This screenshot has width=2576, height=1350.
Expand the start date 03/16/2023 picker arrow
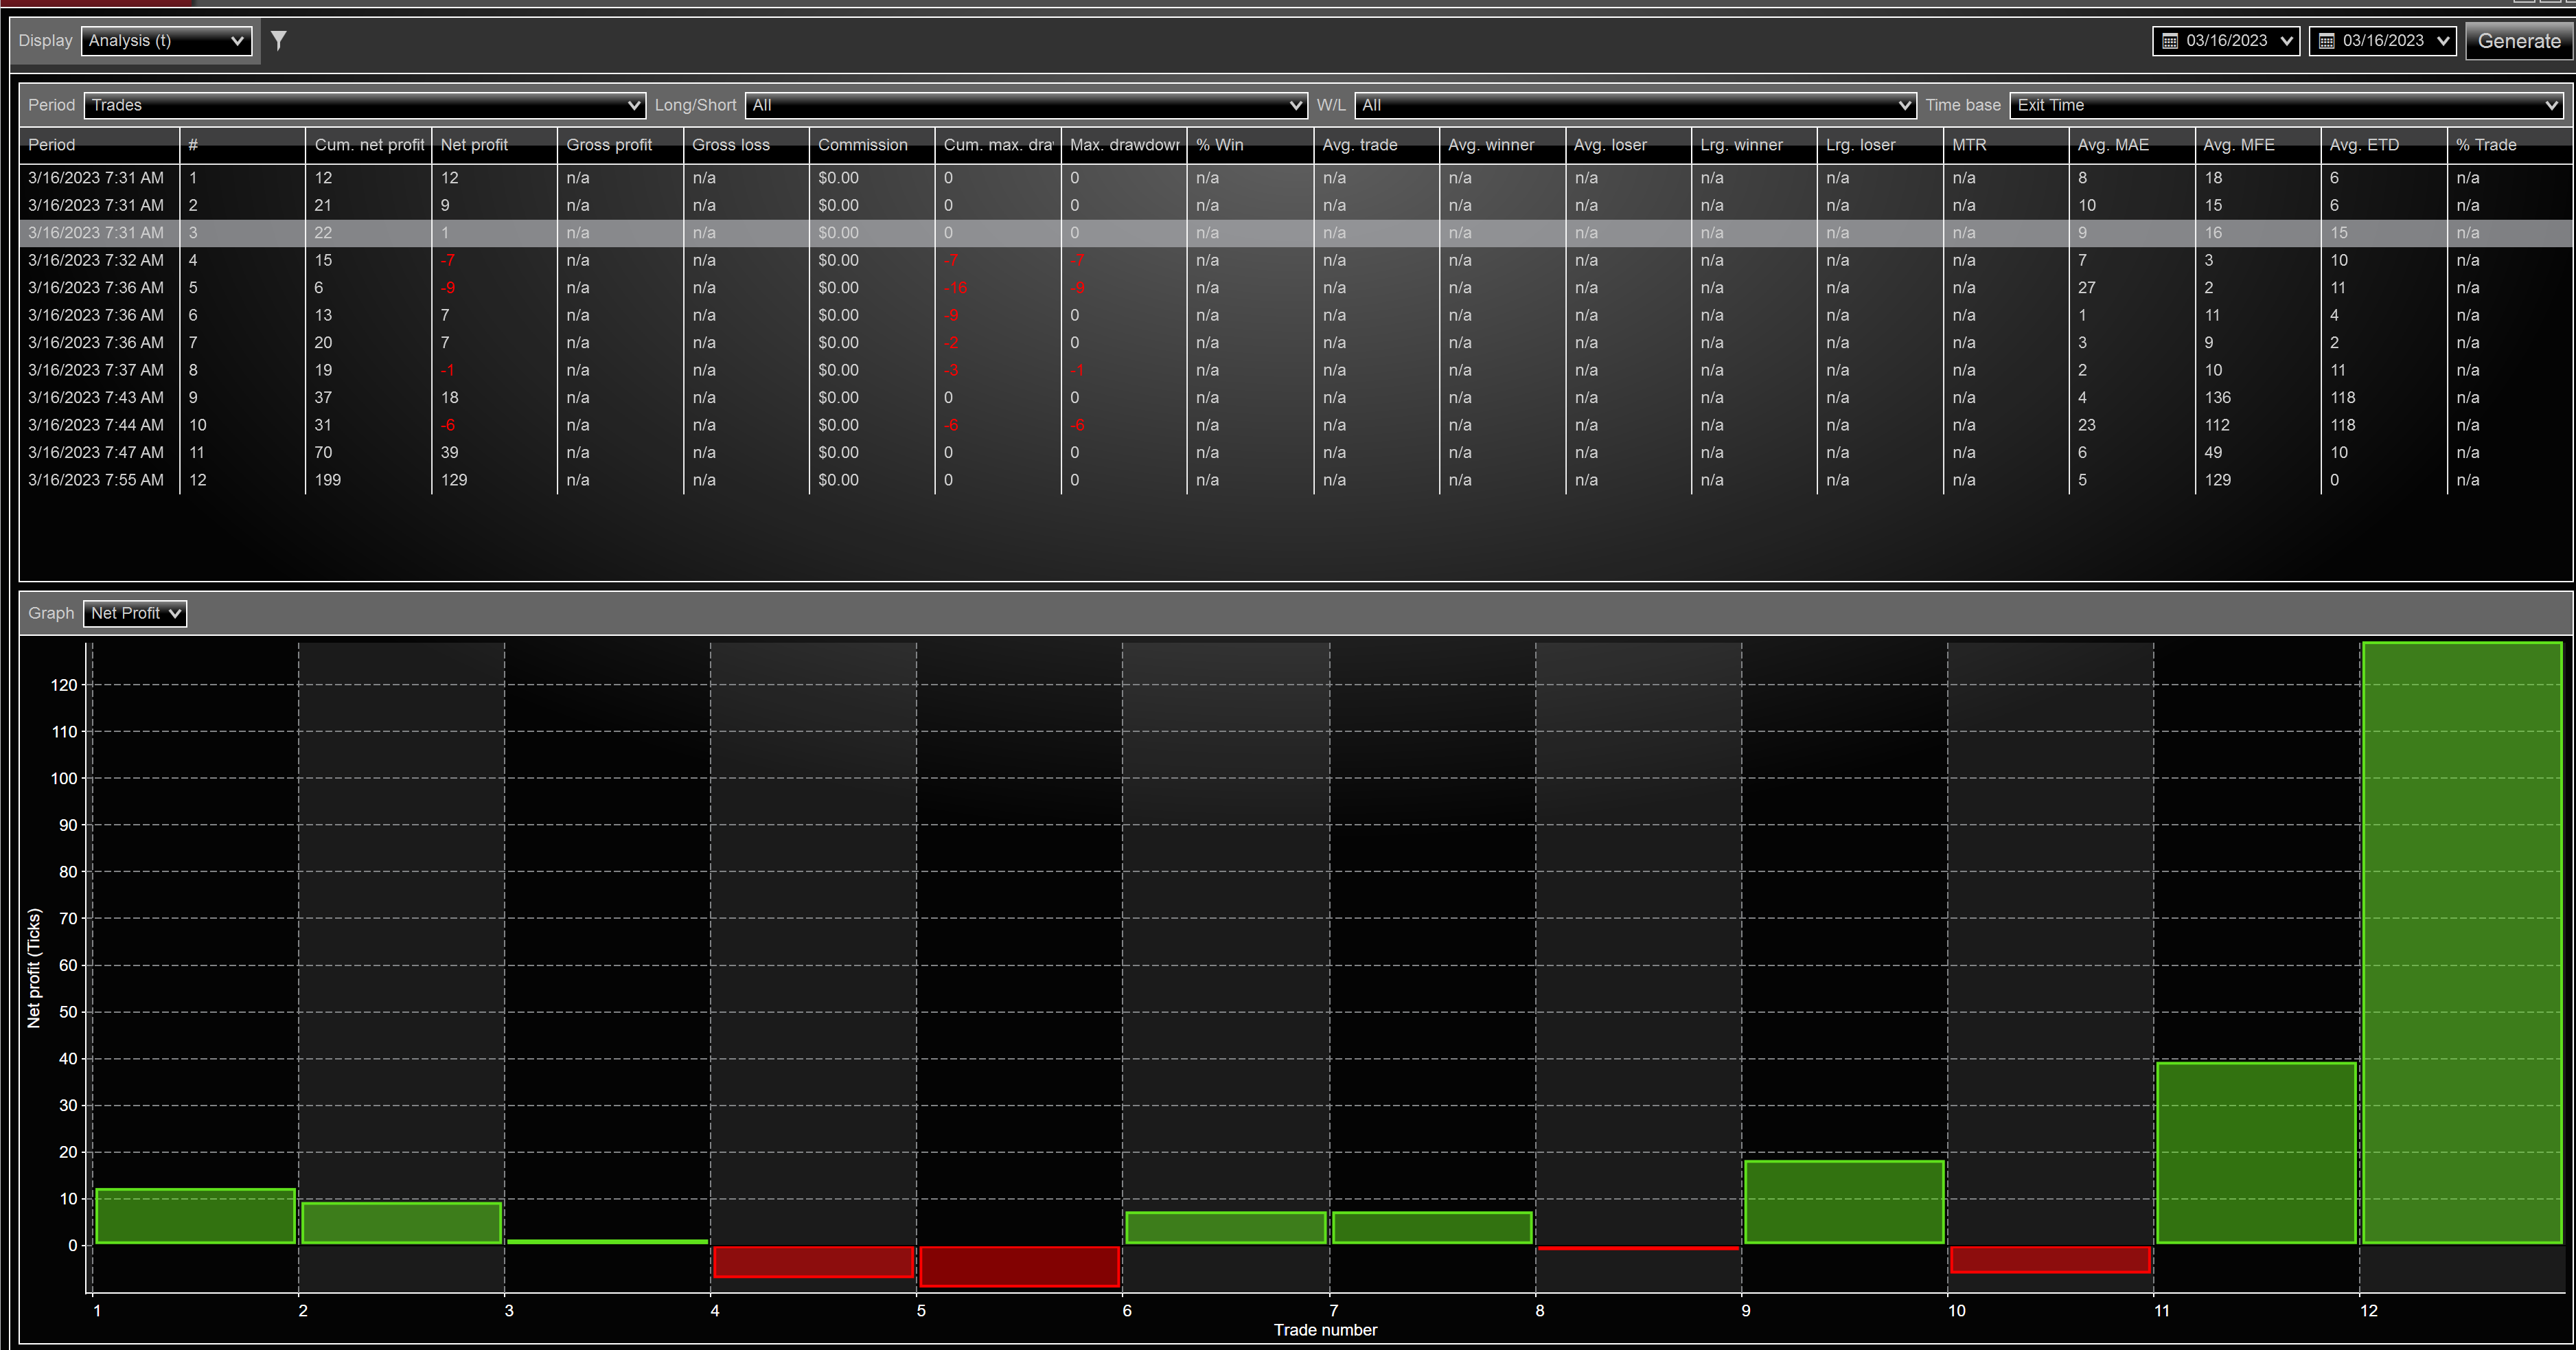coord(2286,41)
